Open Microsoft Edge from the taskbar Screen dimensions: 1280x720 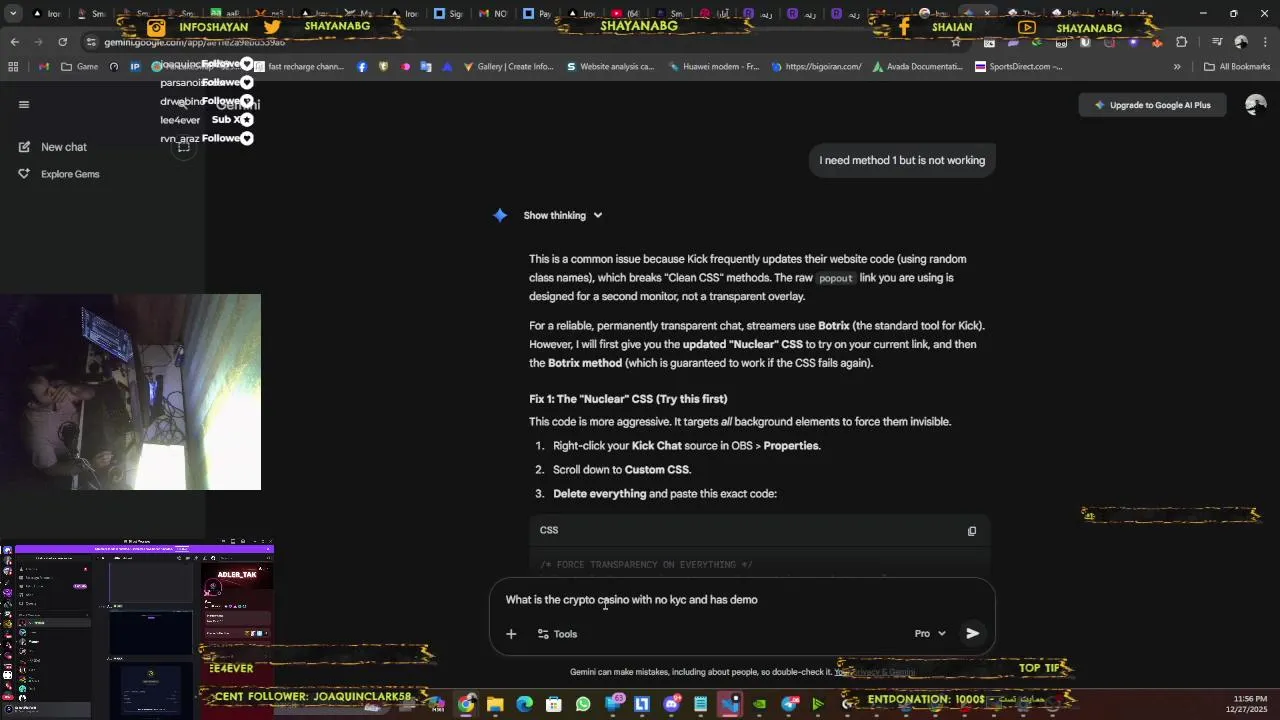[x=524, y=704]
